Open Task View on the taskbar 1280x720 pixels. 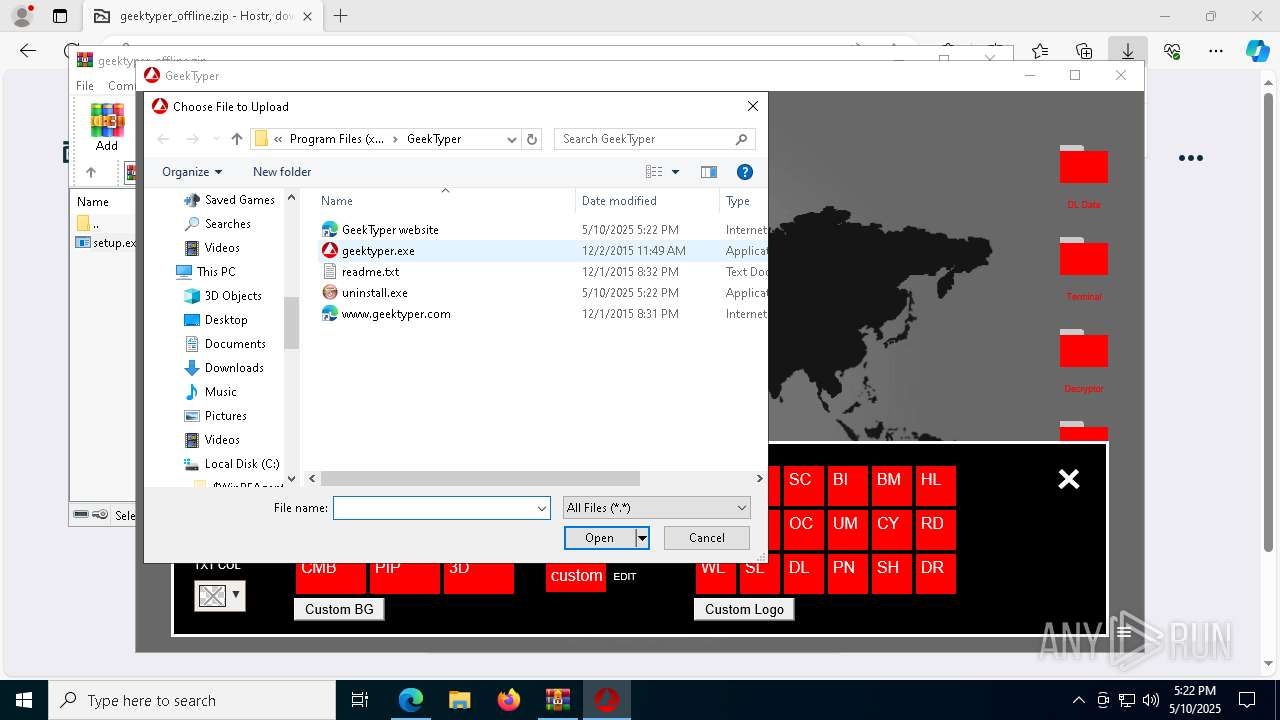point(360,700)
